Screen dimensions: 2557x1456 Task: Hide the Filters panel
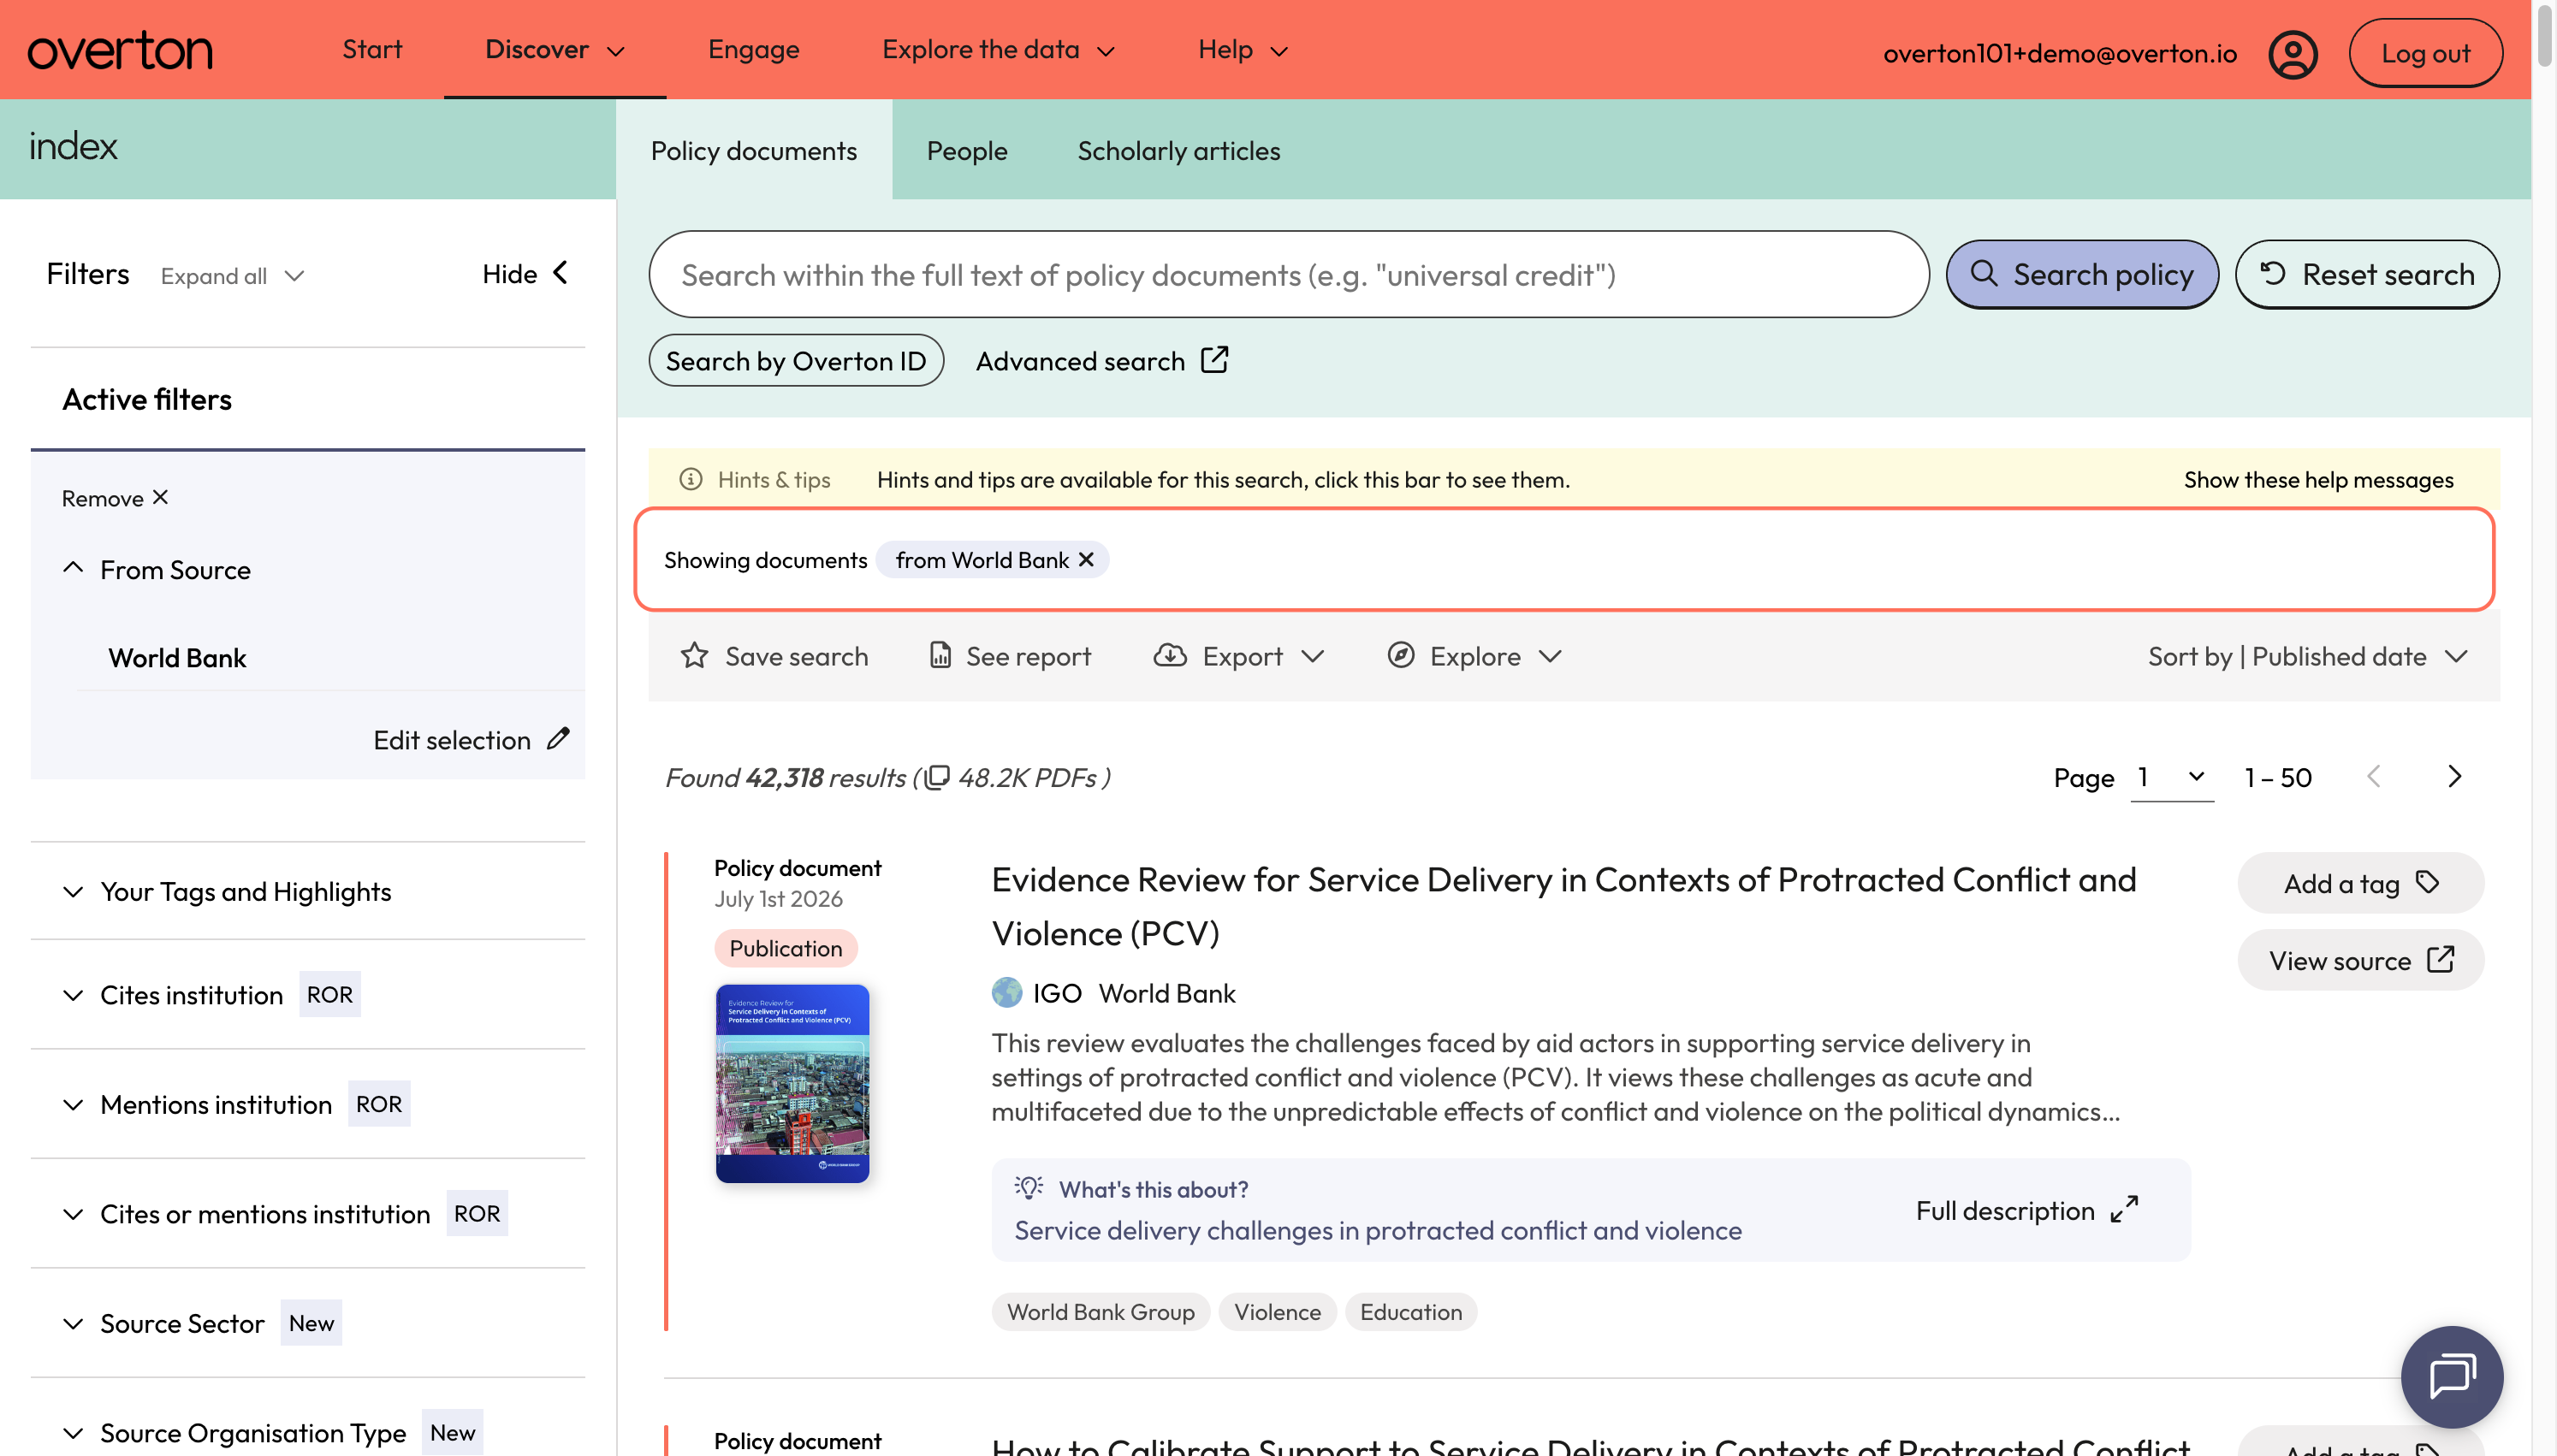(526, 273)
